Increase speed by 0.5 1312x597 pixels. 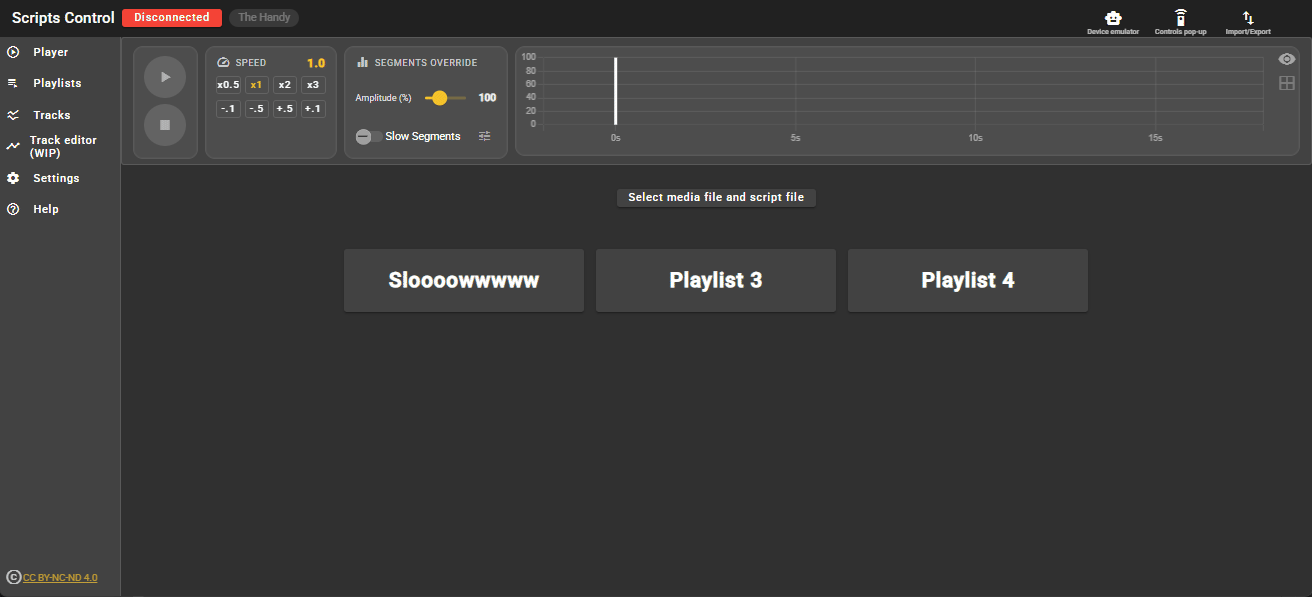pos(285,109)
